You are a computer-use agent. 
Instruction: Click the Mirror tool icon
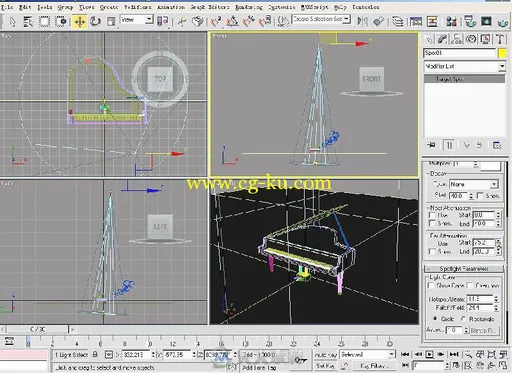click(x=362, y=22)
